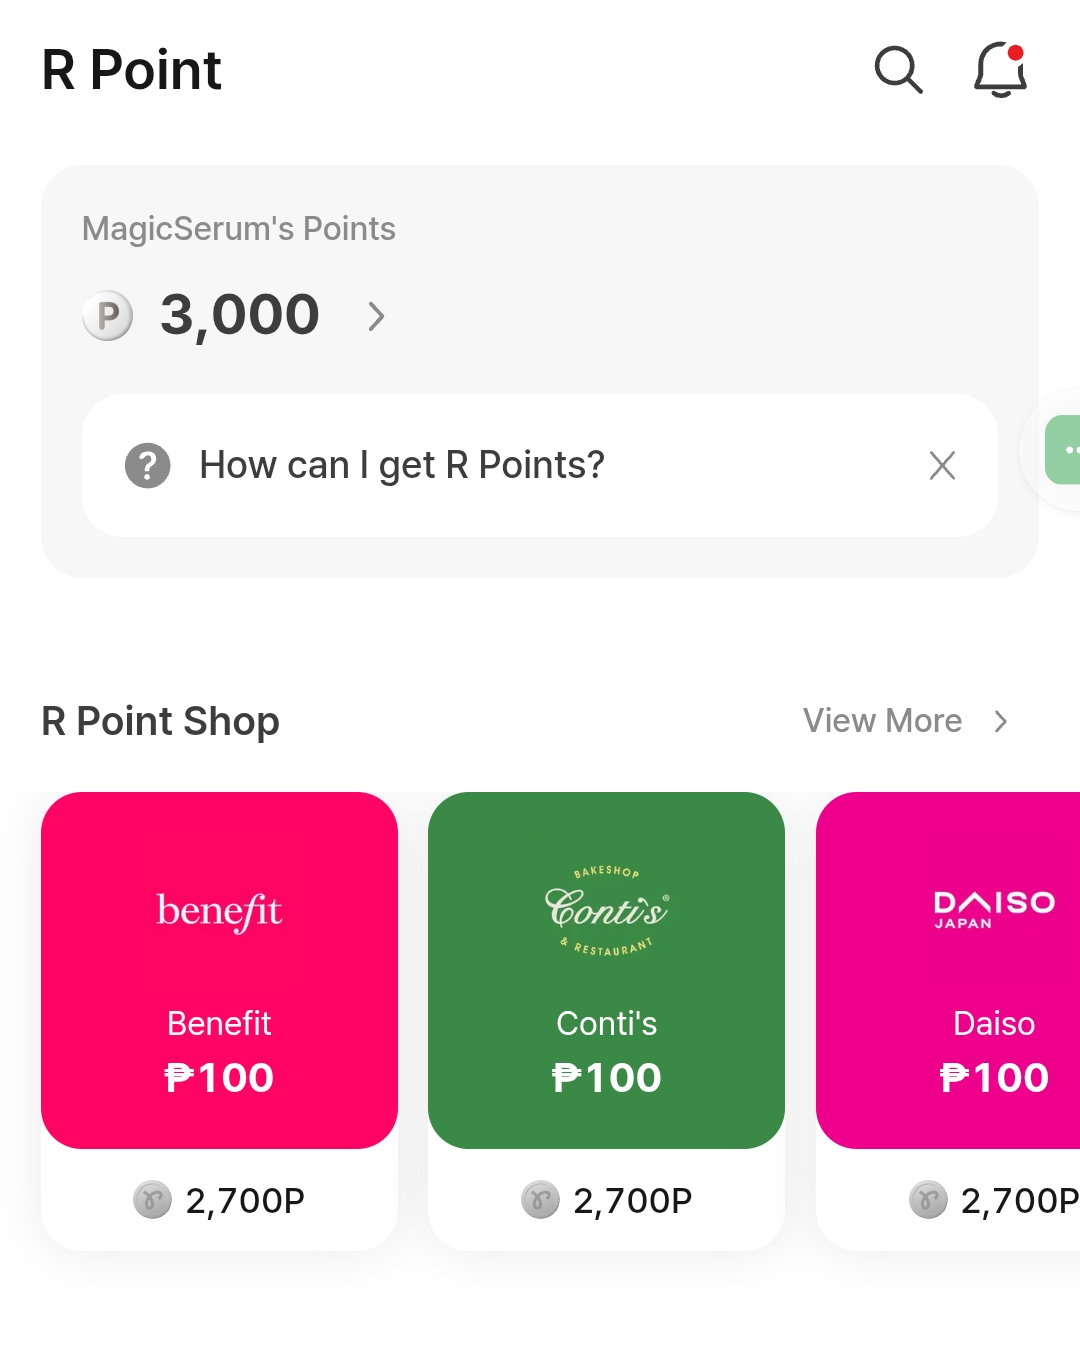Screen dimensions: 1080x1357
Task: Tap the Conti's Bakeshop logo
Action: (x=607, y=910)
